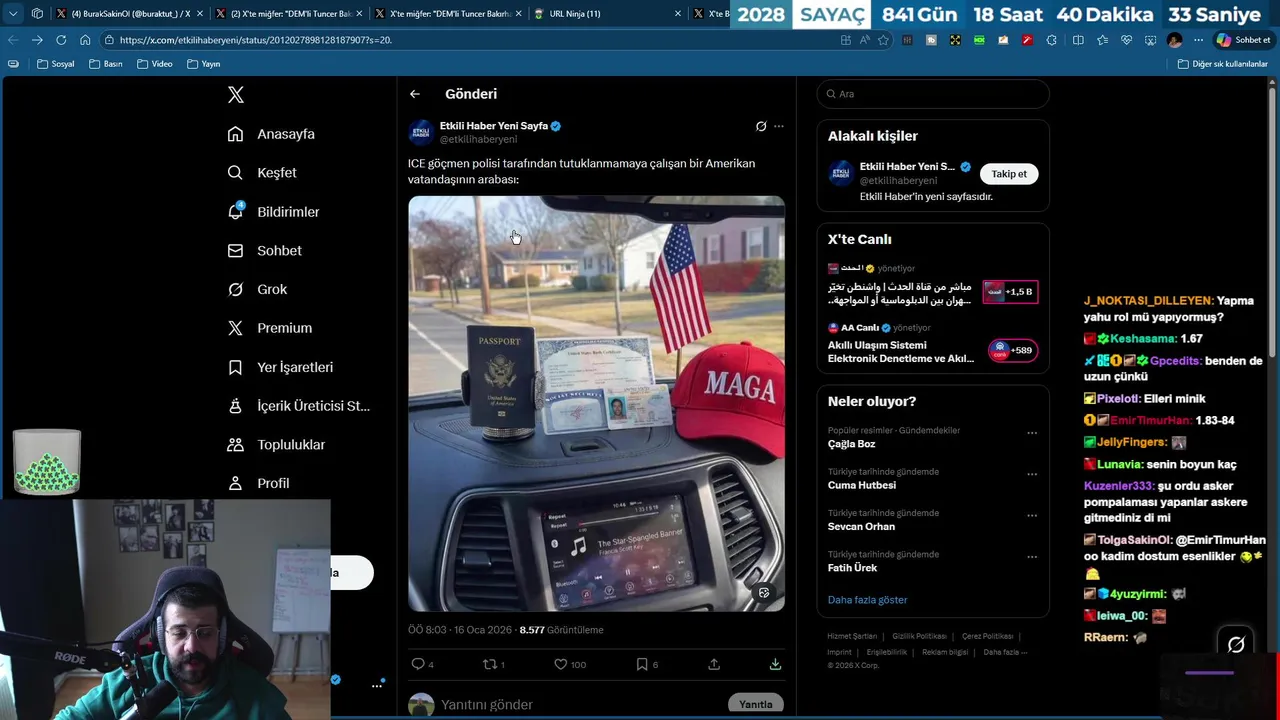The image size is (1280, 720).
Task: Open Basın bookmarks folder
Action: [106, 64]
